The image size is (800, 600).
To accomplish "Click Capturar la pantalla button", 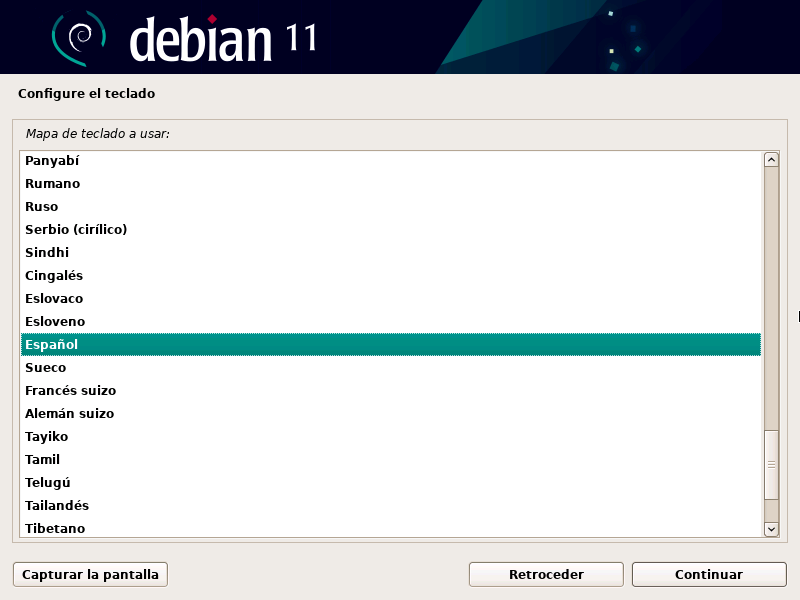I will [90, 575].
